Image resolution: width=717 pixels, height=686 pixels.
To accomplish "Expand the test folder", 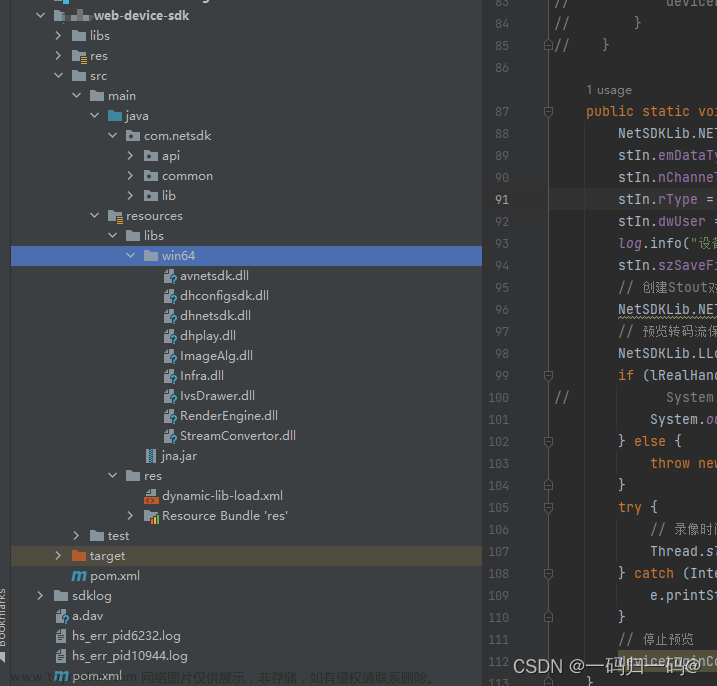I will tap(76, 536).
